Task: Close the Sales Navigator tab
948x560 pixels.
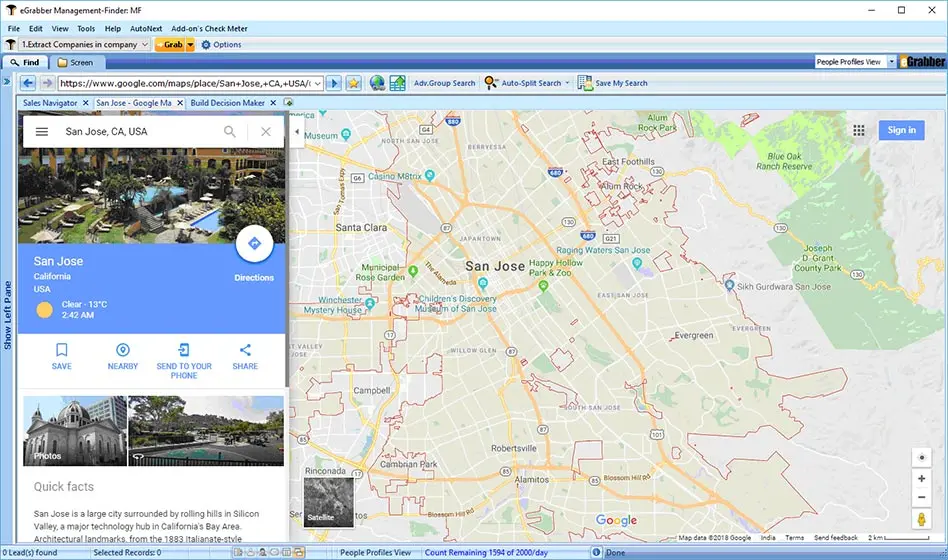Action: tap(85, 103)
